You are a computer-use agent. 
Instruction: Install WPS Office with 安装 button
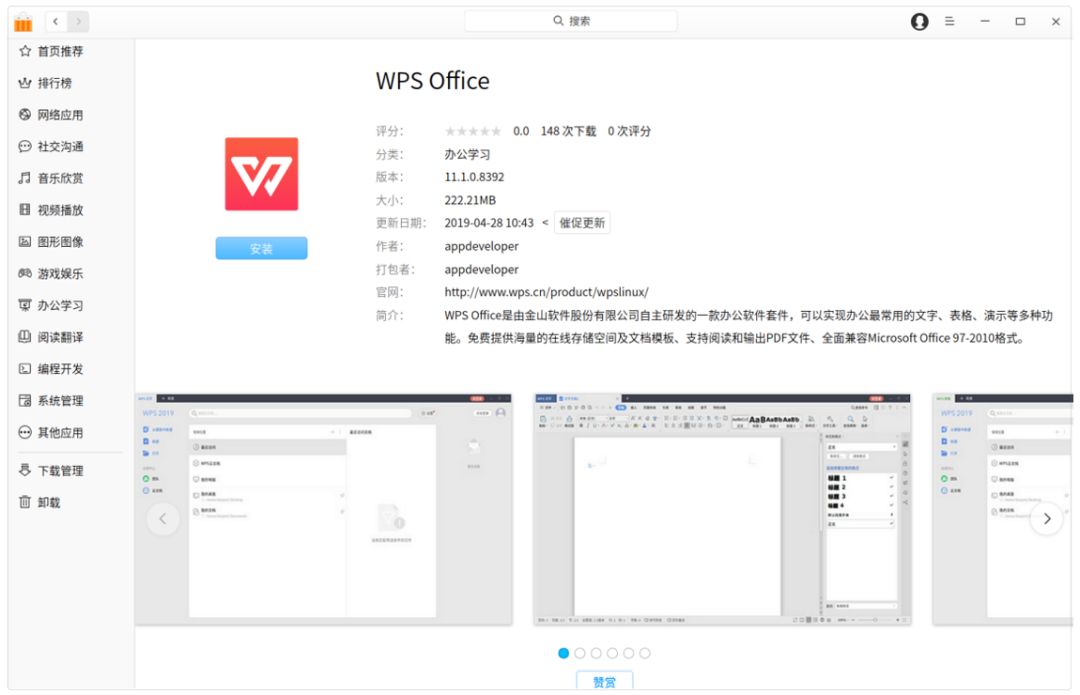tap(262, 249)
